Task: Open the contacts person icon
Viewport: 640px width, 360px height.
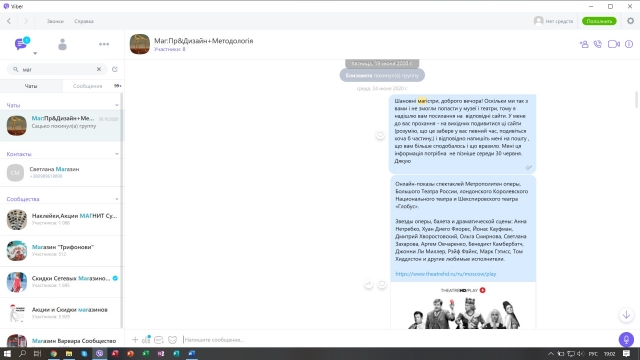Action: [62, 44]
